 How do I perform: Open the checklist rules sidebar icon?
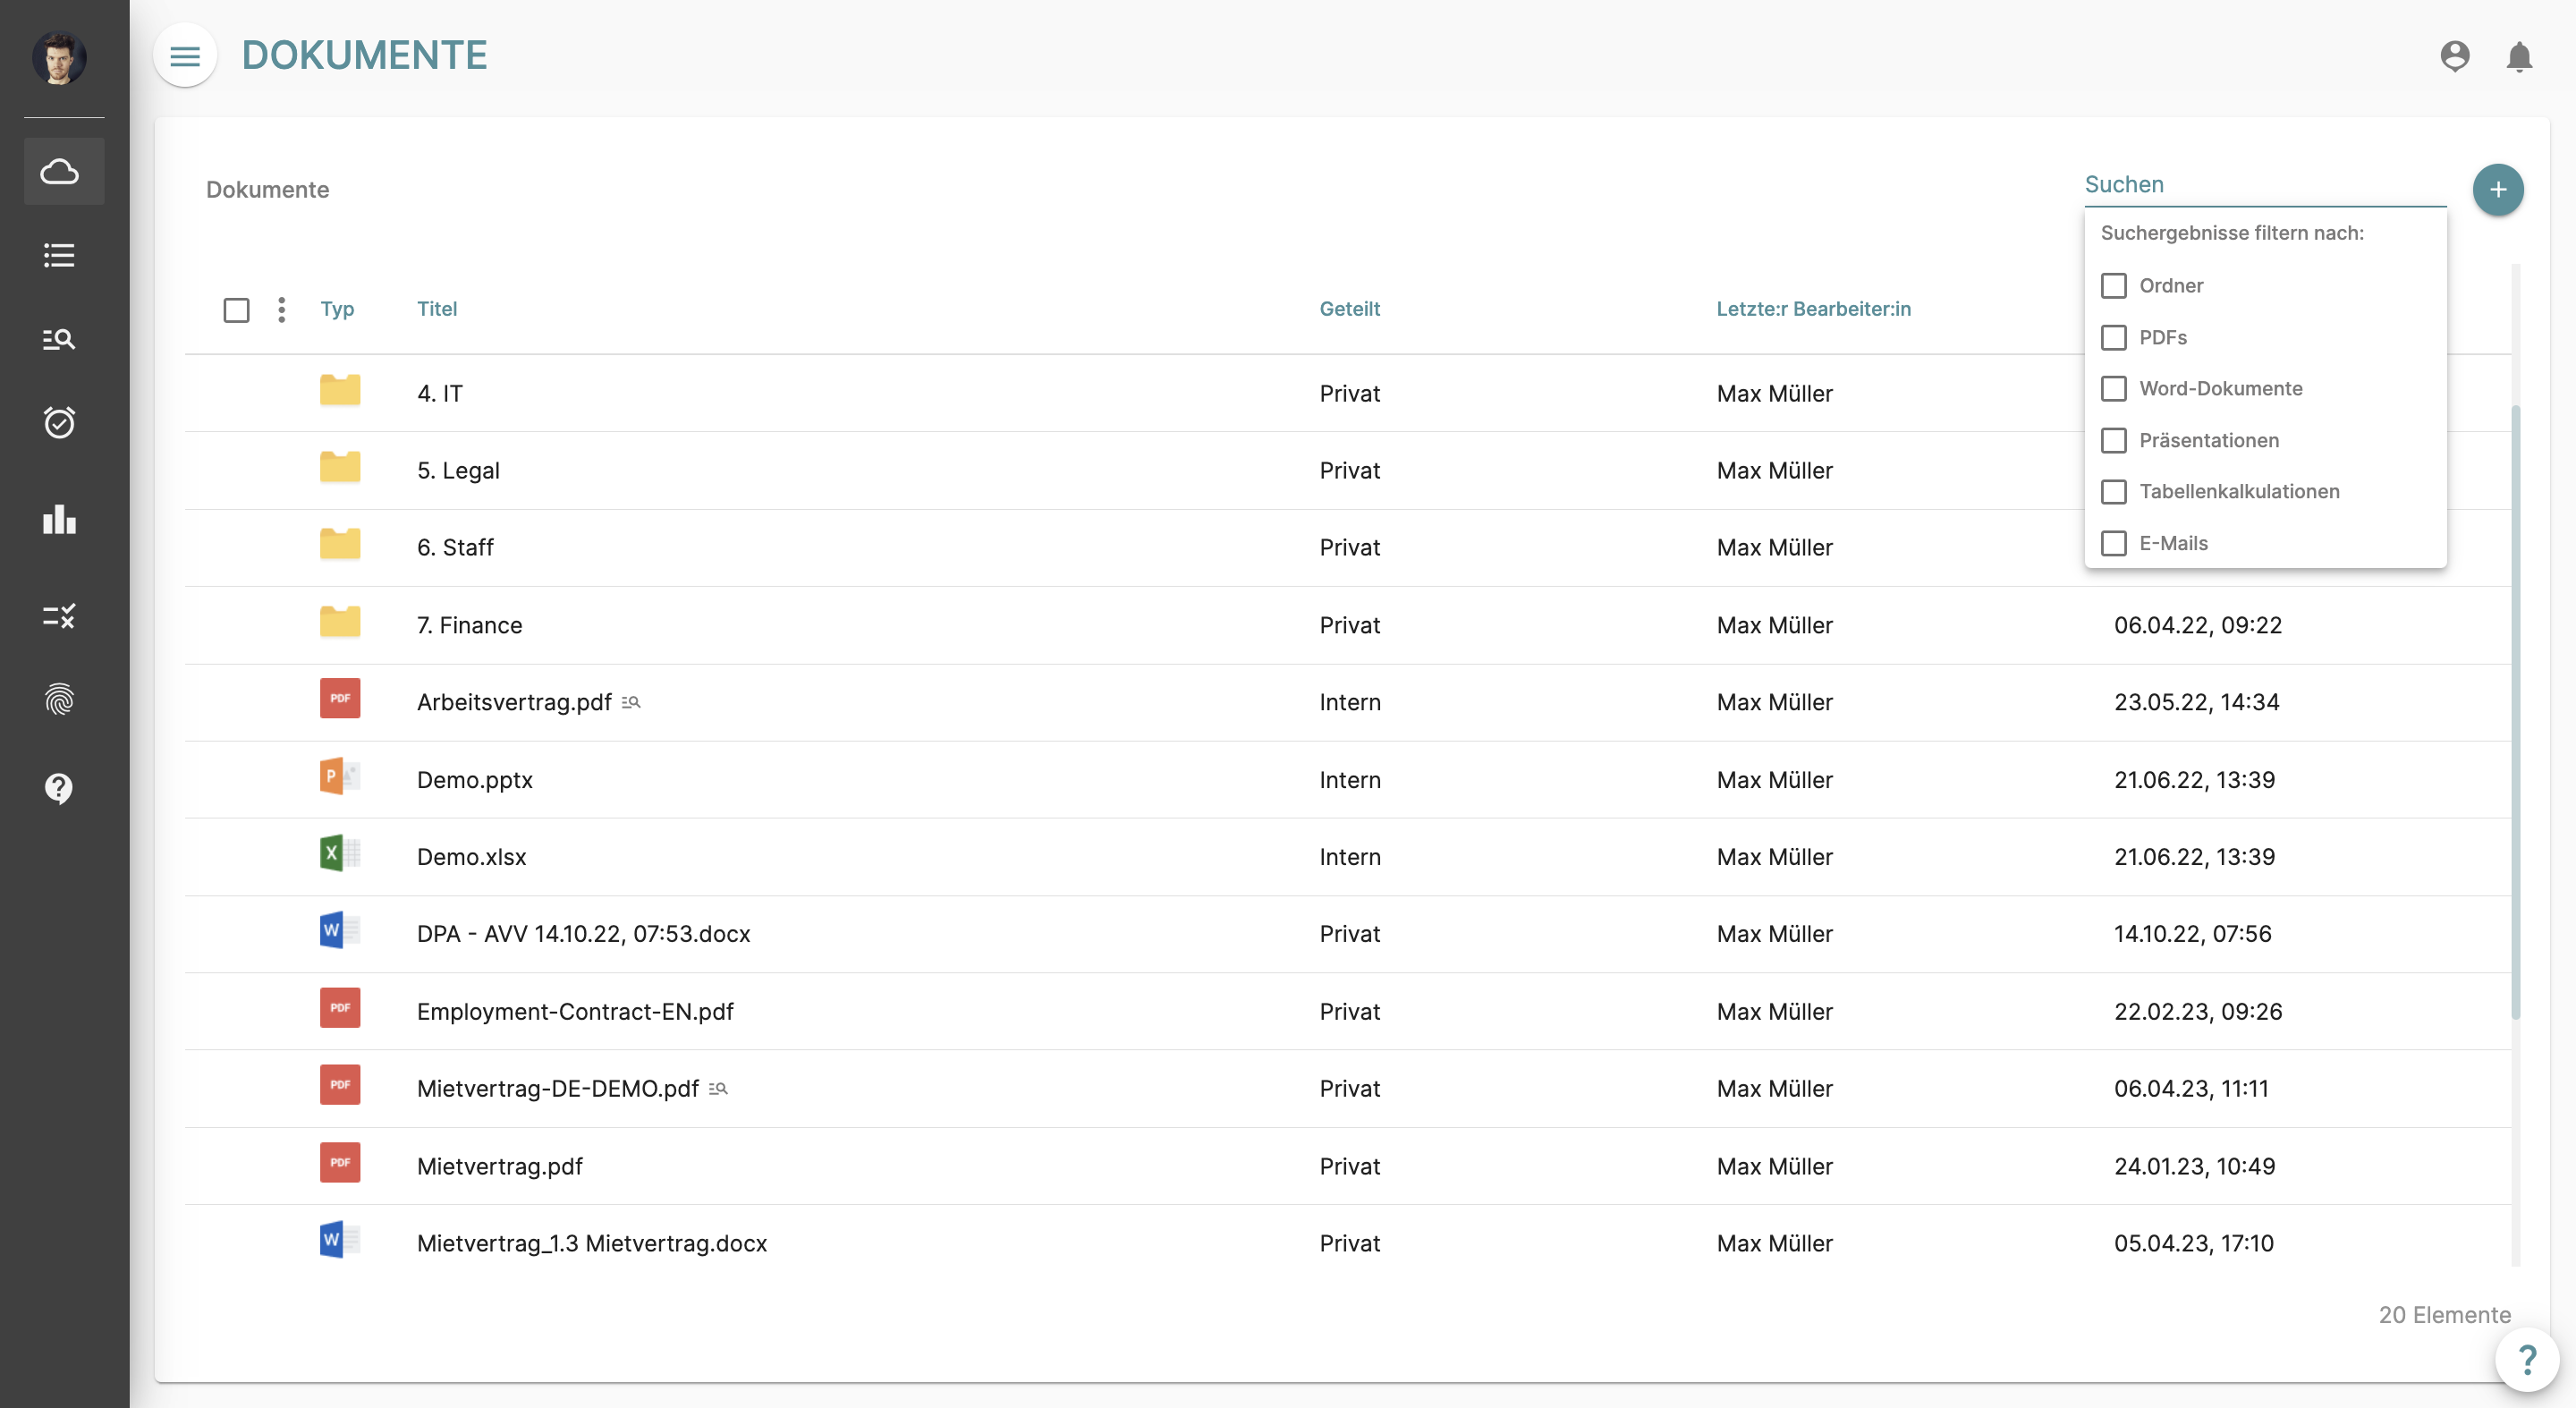coord(60,616)
